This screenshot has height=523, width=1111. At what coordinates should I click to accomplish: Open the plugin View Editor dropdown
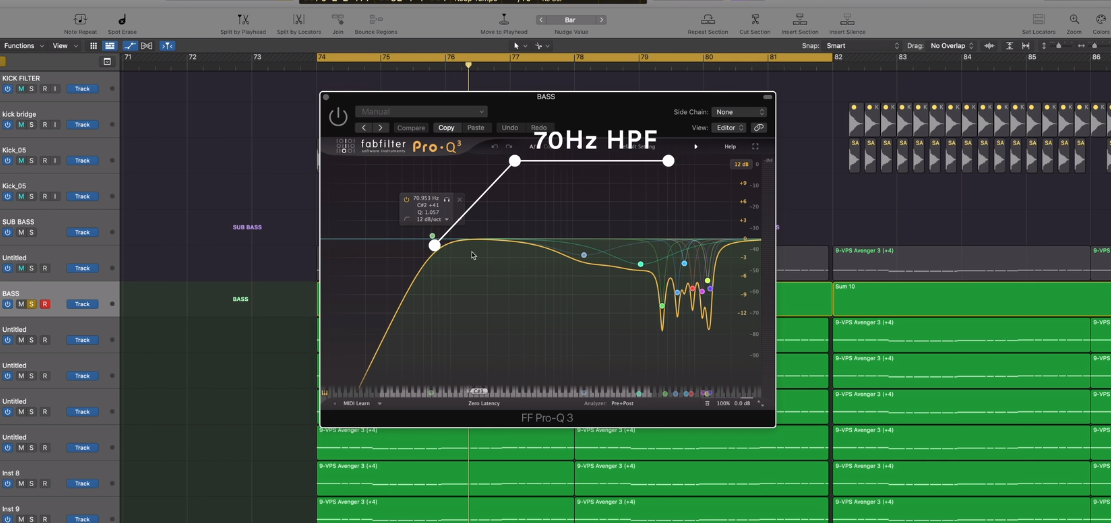pyautogui.click(x=729, y=128)
